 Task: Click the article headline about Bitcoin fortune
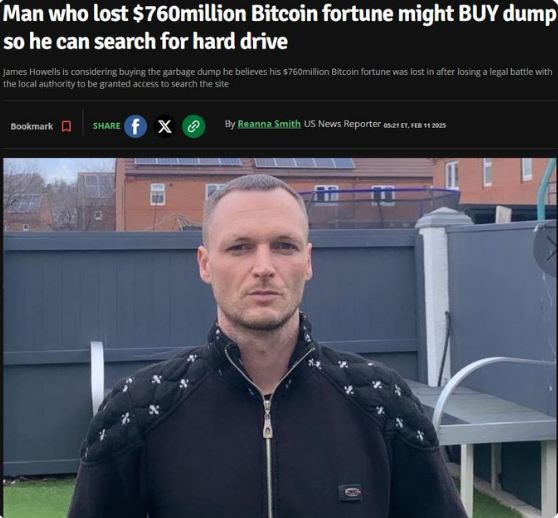[279, 27]
